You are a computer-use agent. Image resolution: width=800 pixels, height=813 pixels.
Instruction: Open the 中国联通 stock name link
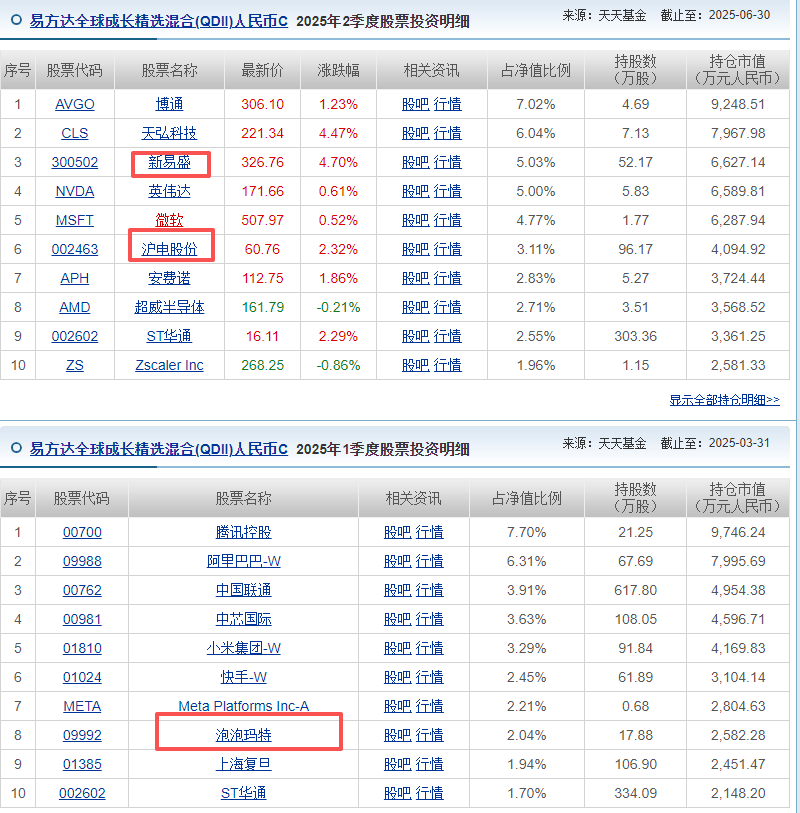[243, 591]
